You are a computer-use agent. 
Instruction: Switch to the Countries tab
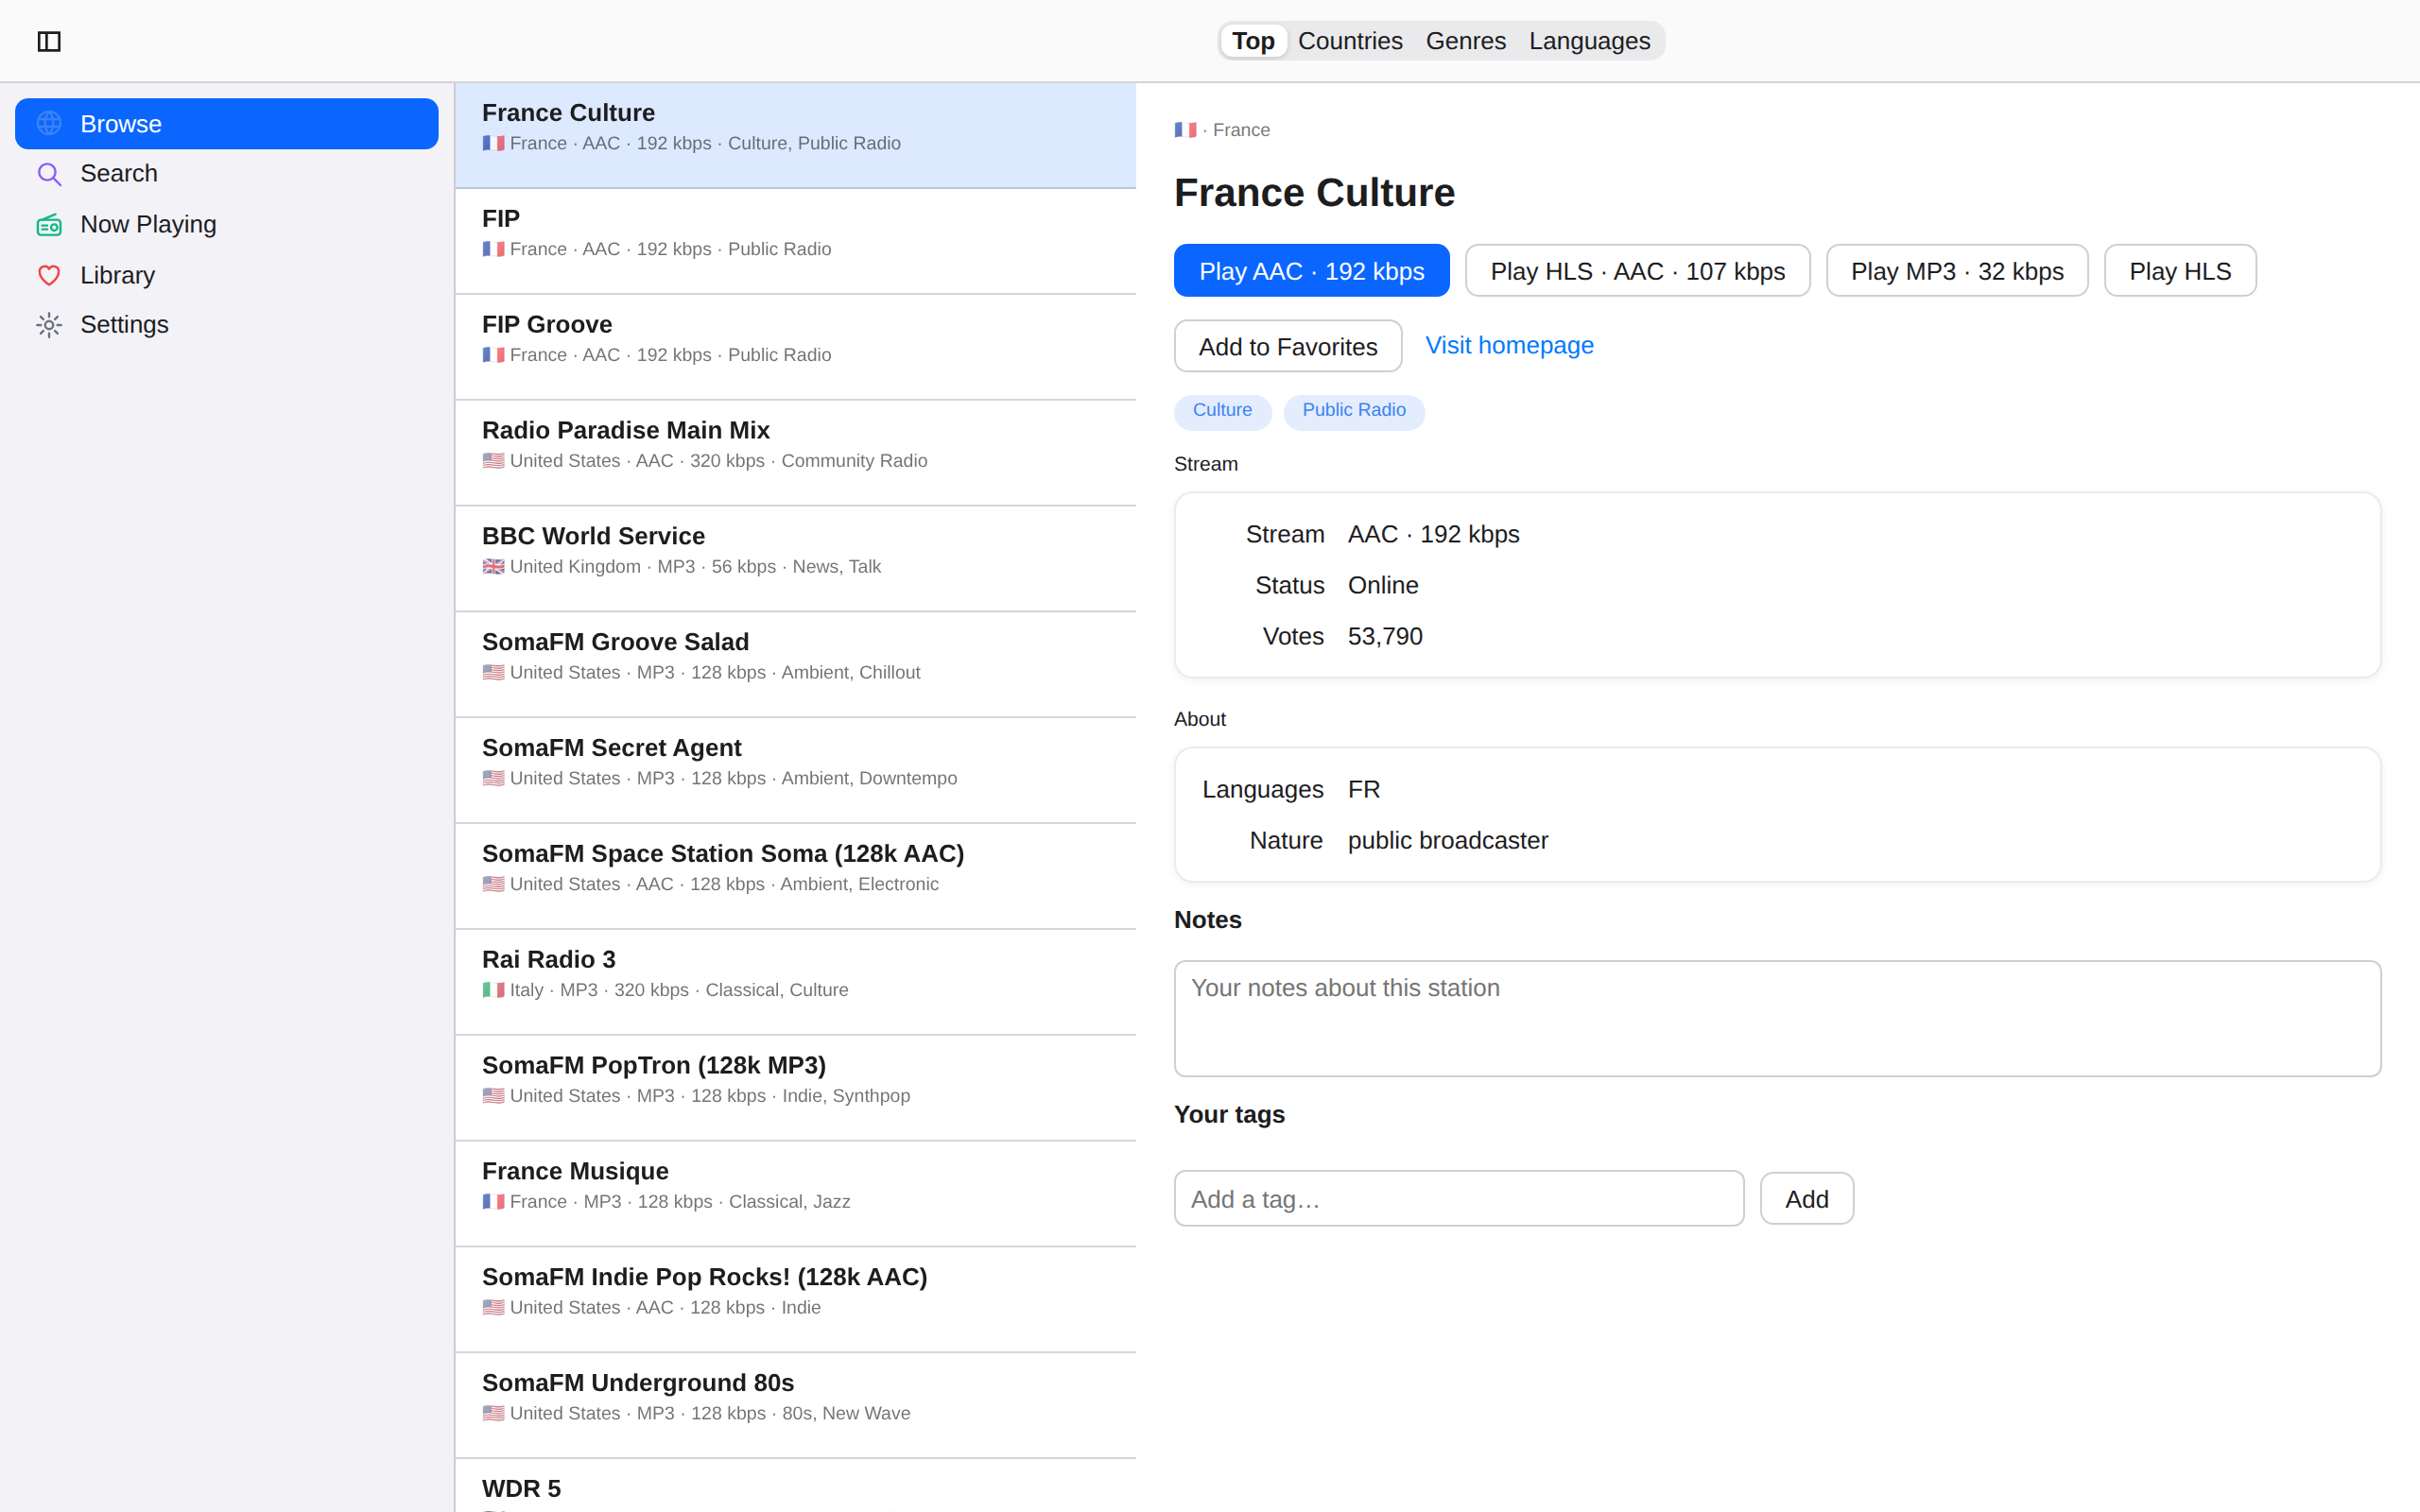point(1350,41)
